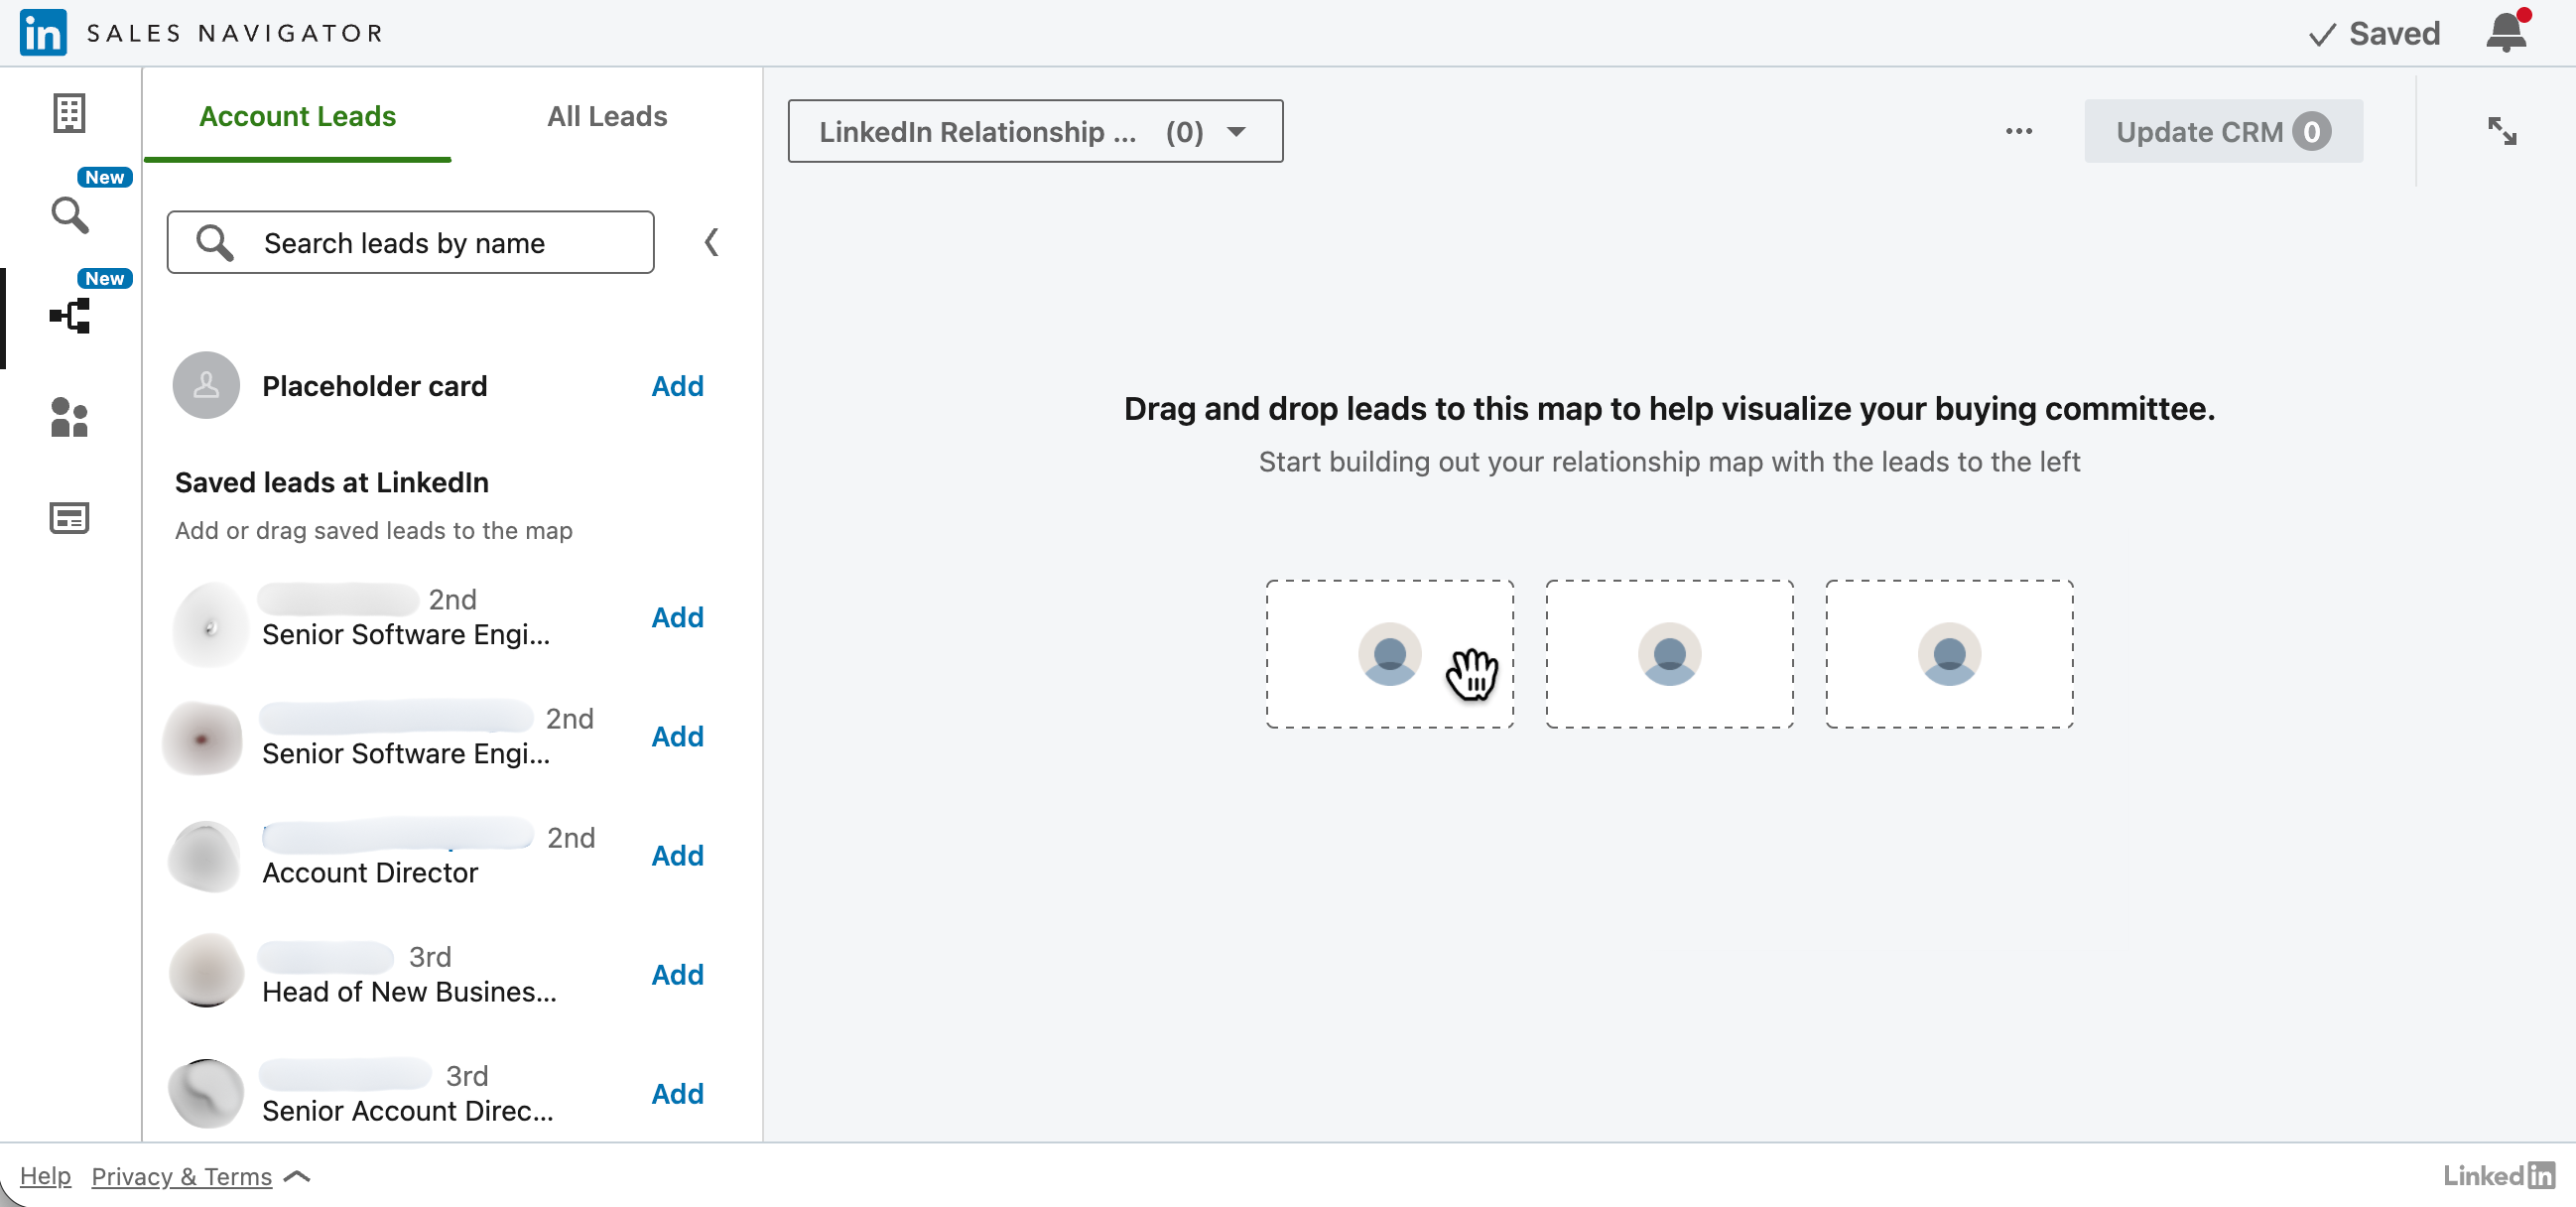This screenshot has width=2576, height=1207.
Task: Open the search magnifier in the left sidebar
Action: pos(69,214)
